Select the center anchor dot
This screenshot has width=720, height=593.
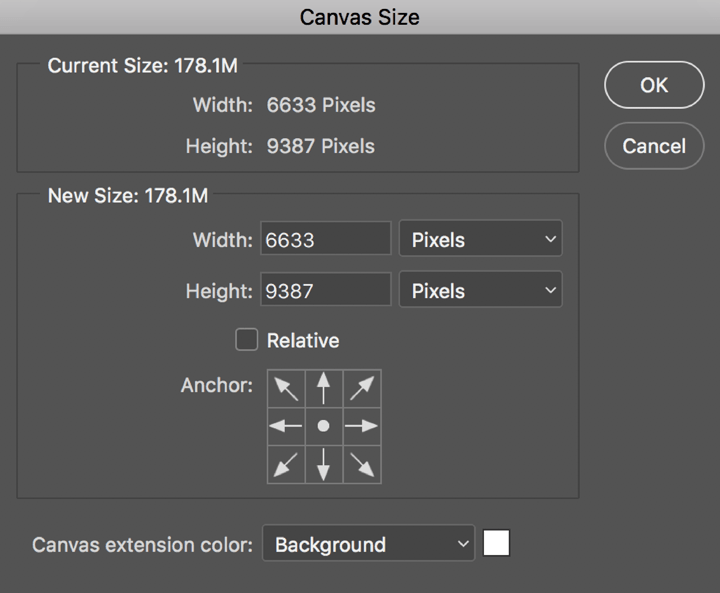click(323, 426)
